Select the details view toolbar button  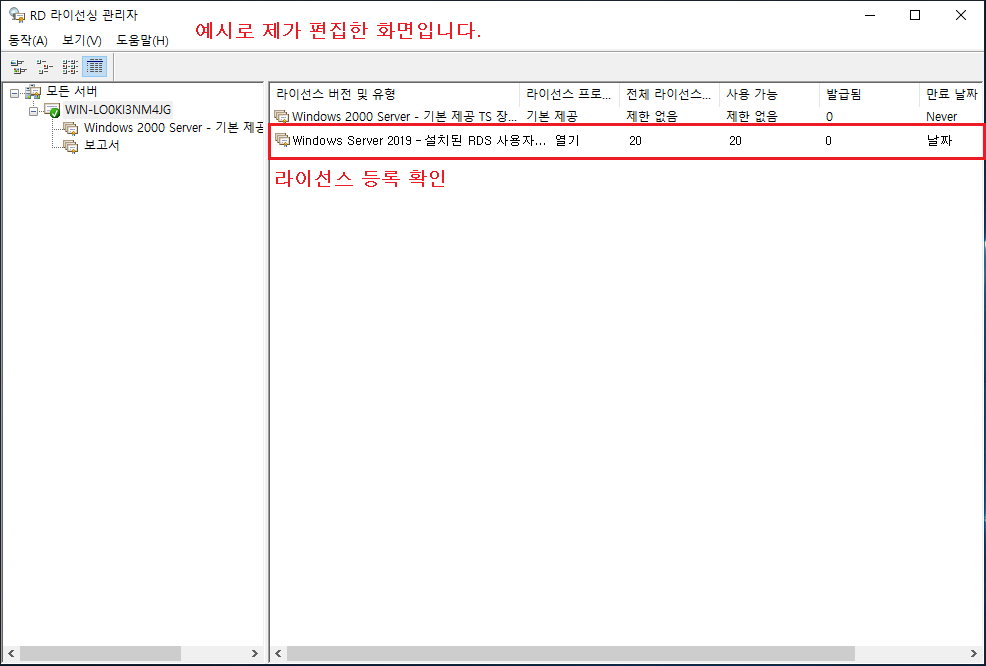pyautogui.click(x=94, y=67)
